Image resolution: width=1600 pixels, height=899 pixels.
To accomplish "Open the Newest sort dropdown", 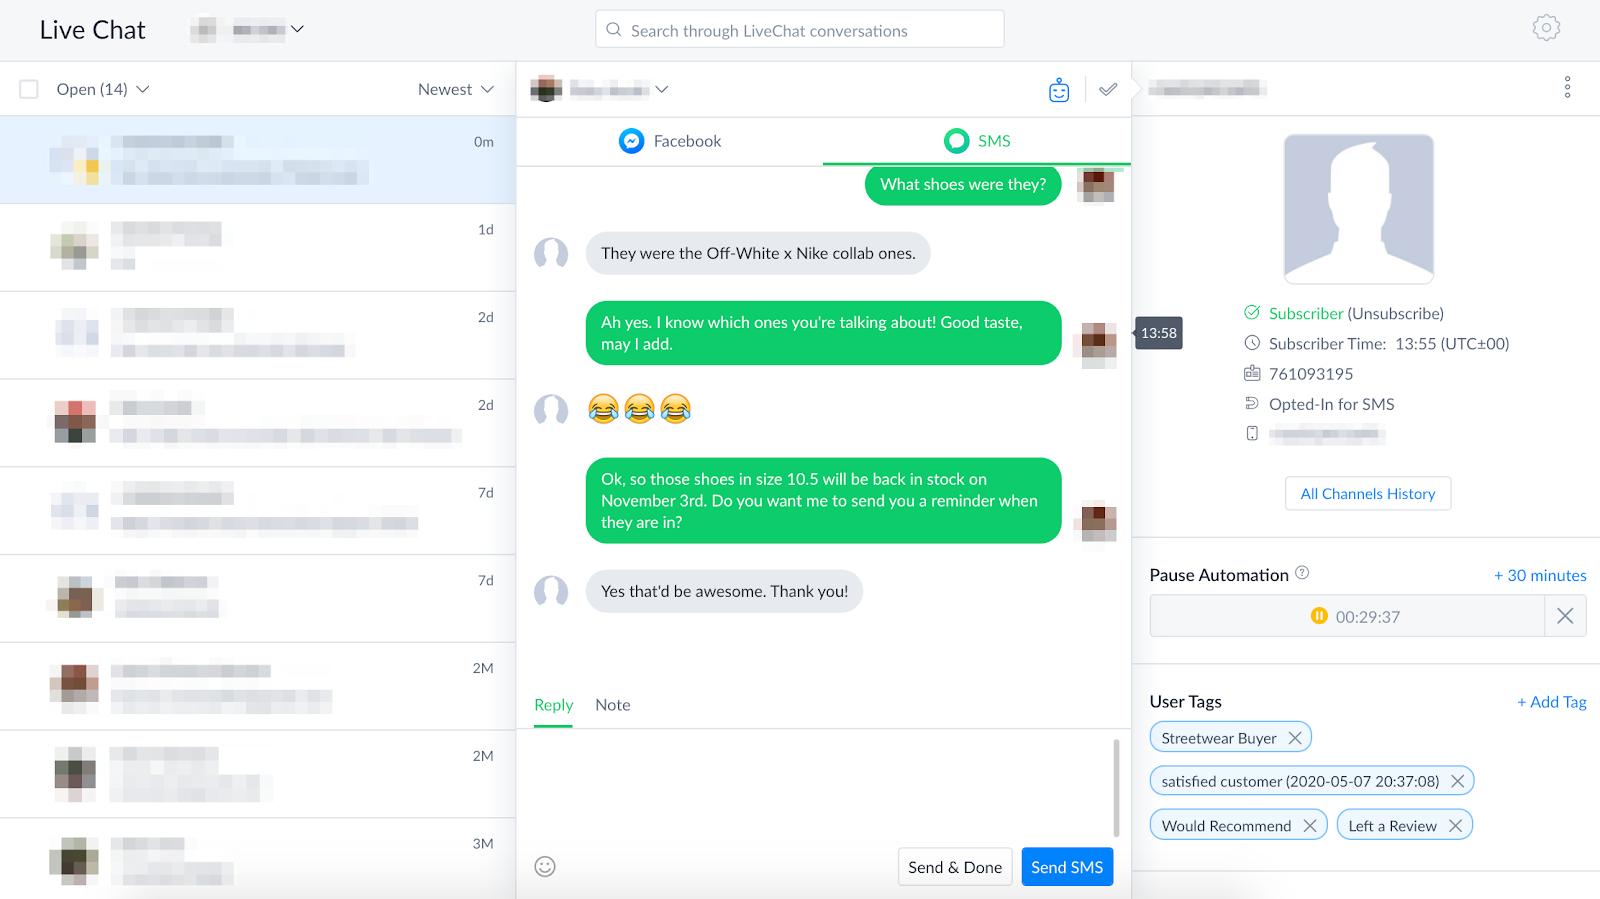I will click(456, 89).
